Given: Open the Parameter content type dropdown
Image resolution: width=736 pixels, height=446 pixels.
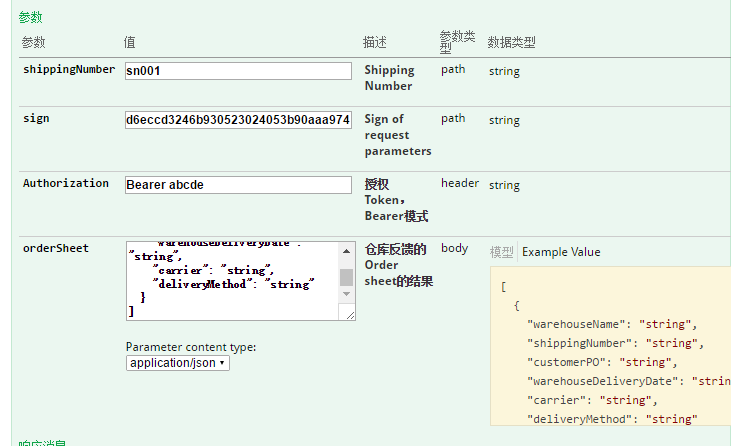Looking at the screenshot, I should tap(178, 363).
